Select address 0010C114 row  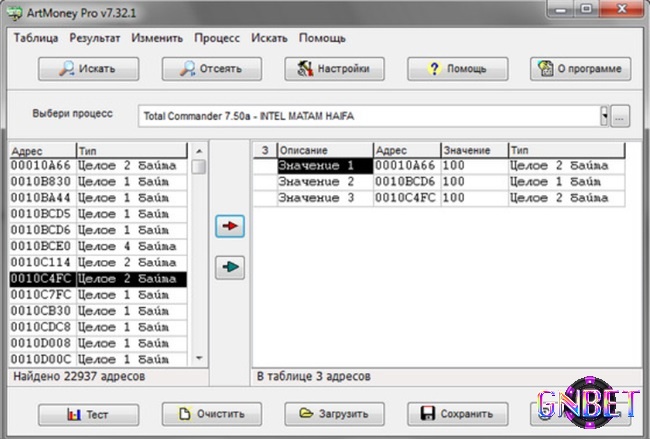pyautogui.click(x=98, y=263)
